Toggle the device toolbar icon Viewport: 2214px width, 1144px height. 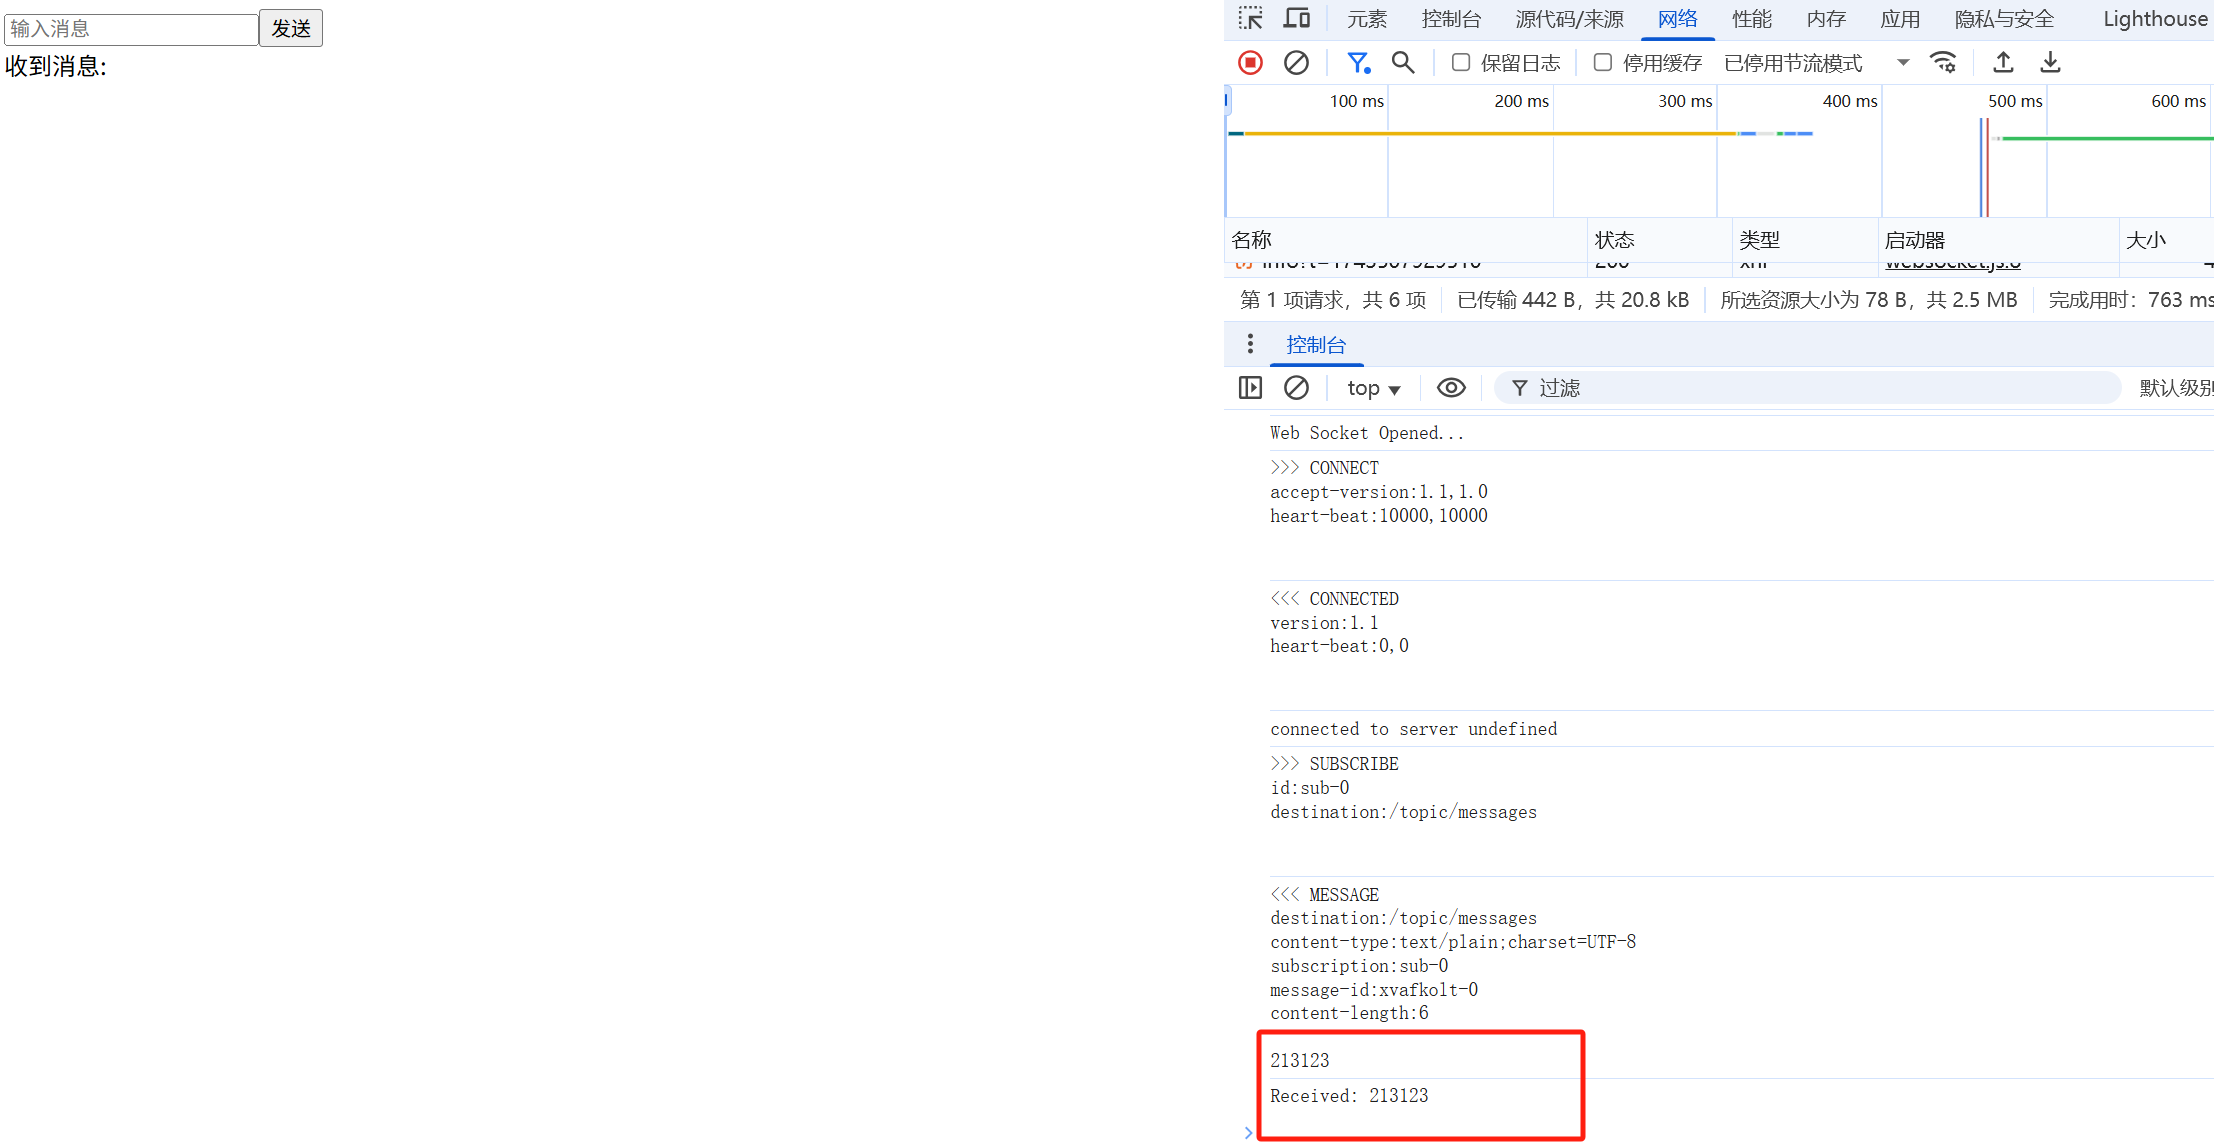click(x=1297, y=18)
